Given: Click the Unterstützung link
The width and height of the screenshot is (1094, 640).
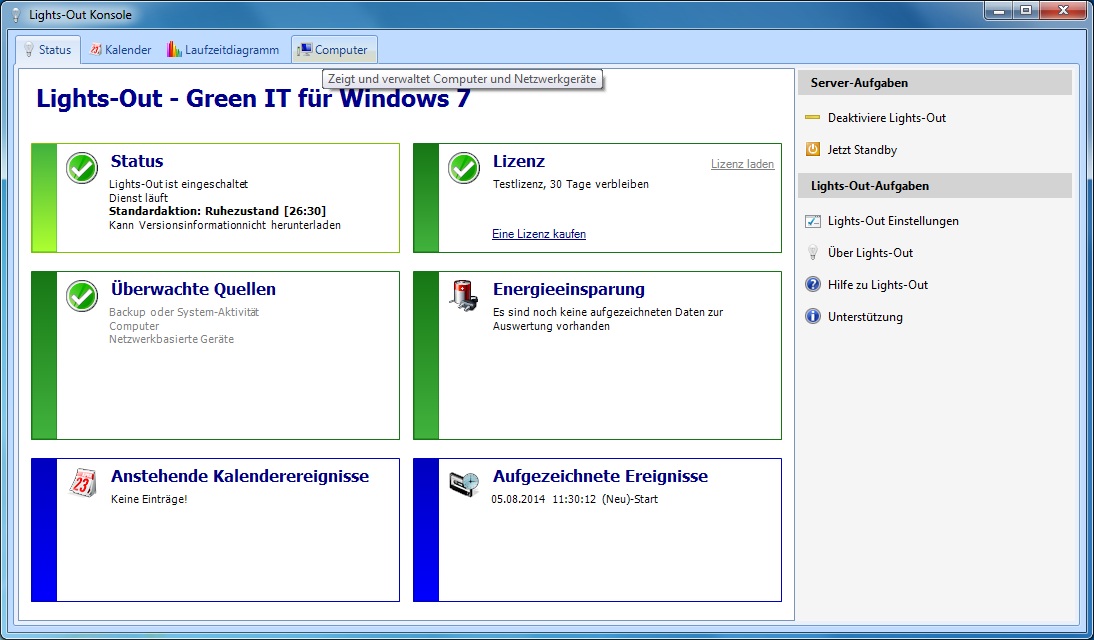Looking at the screenshot, I should [x=865, y=317].
